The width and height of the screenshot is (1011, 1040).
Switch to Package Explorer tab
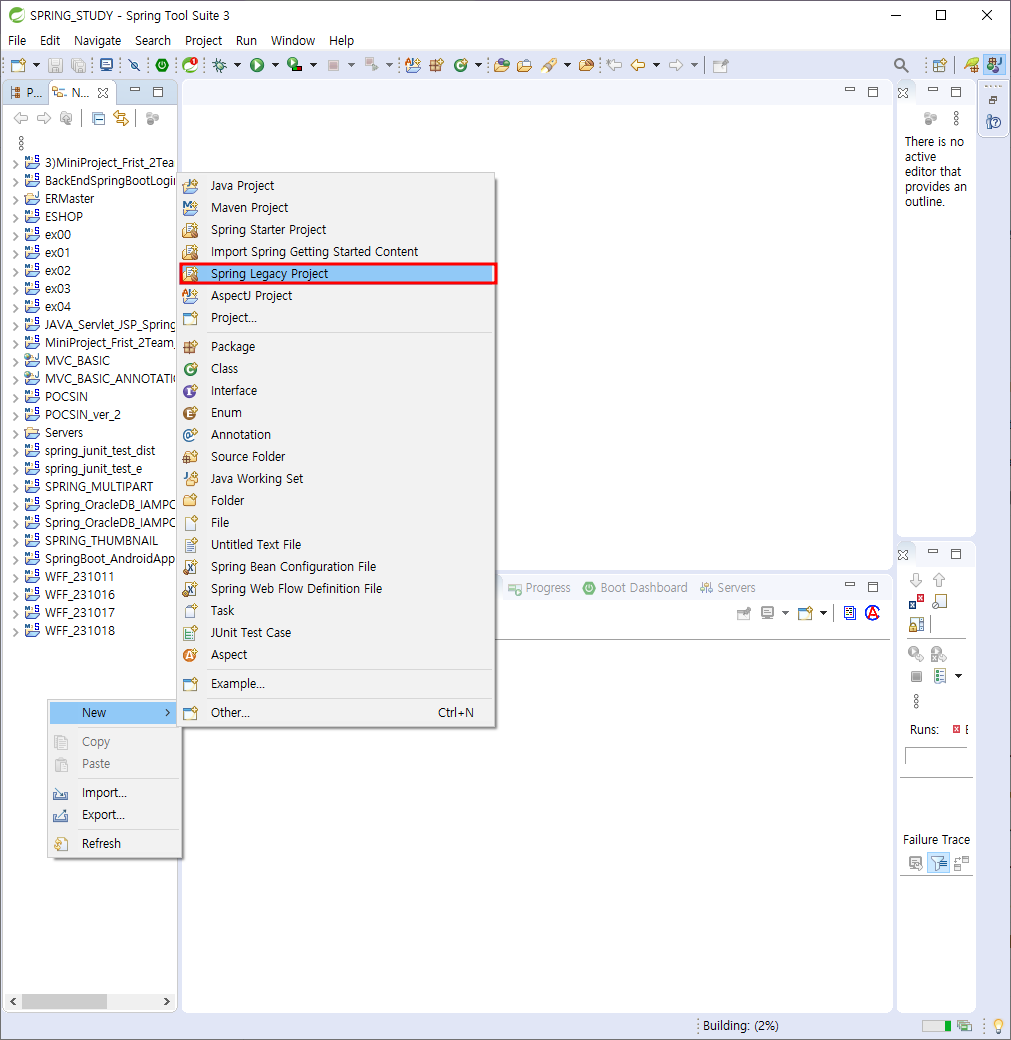tap(26, 92)
